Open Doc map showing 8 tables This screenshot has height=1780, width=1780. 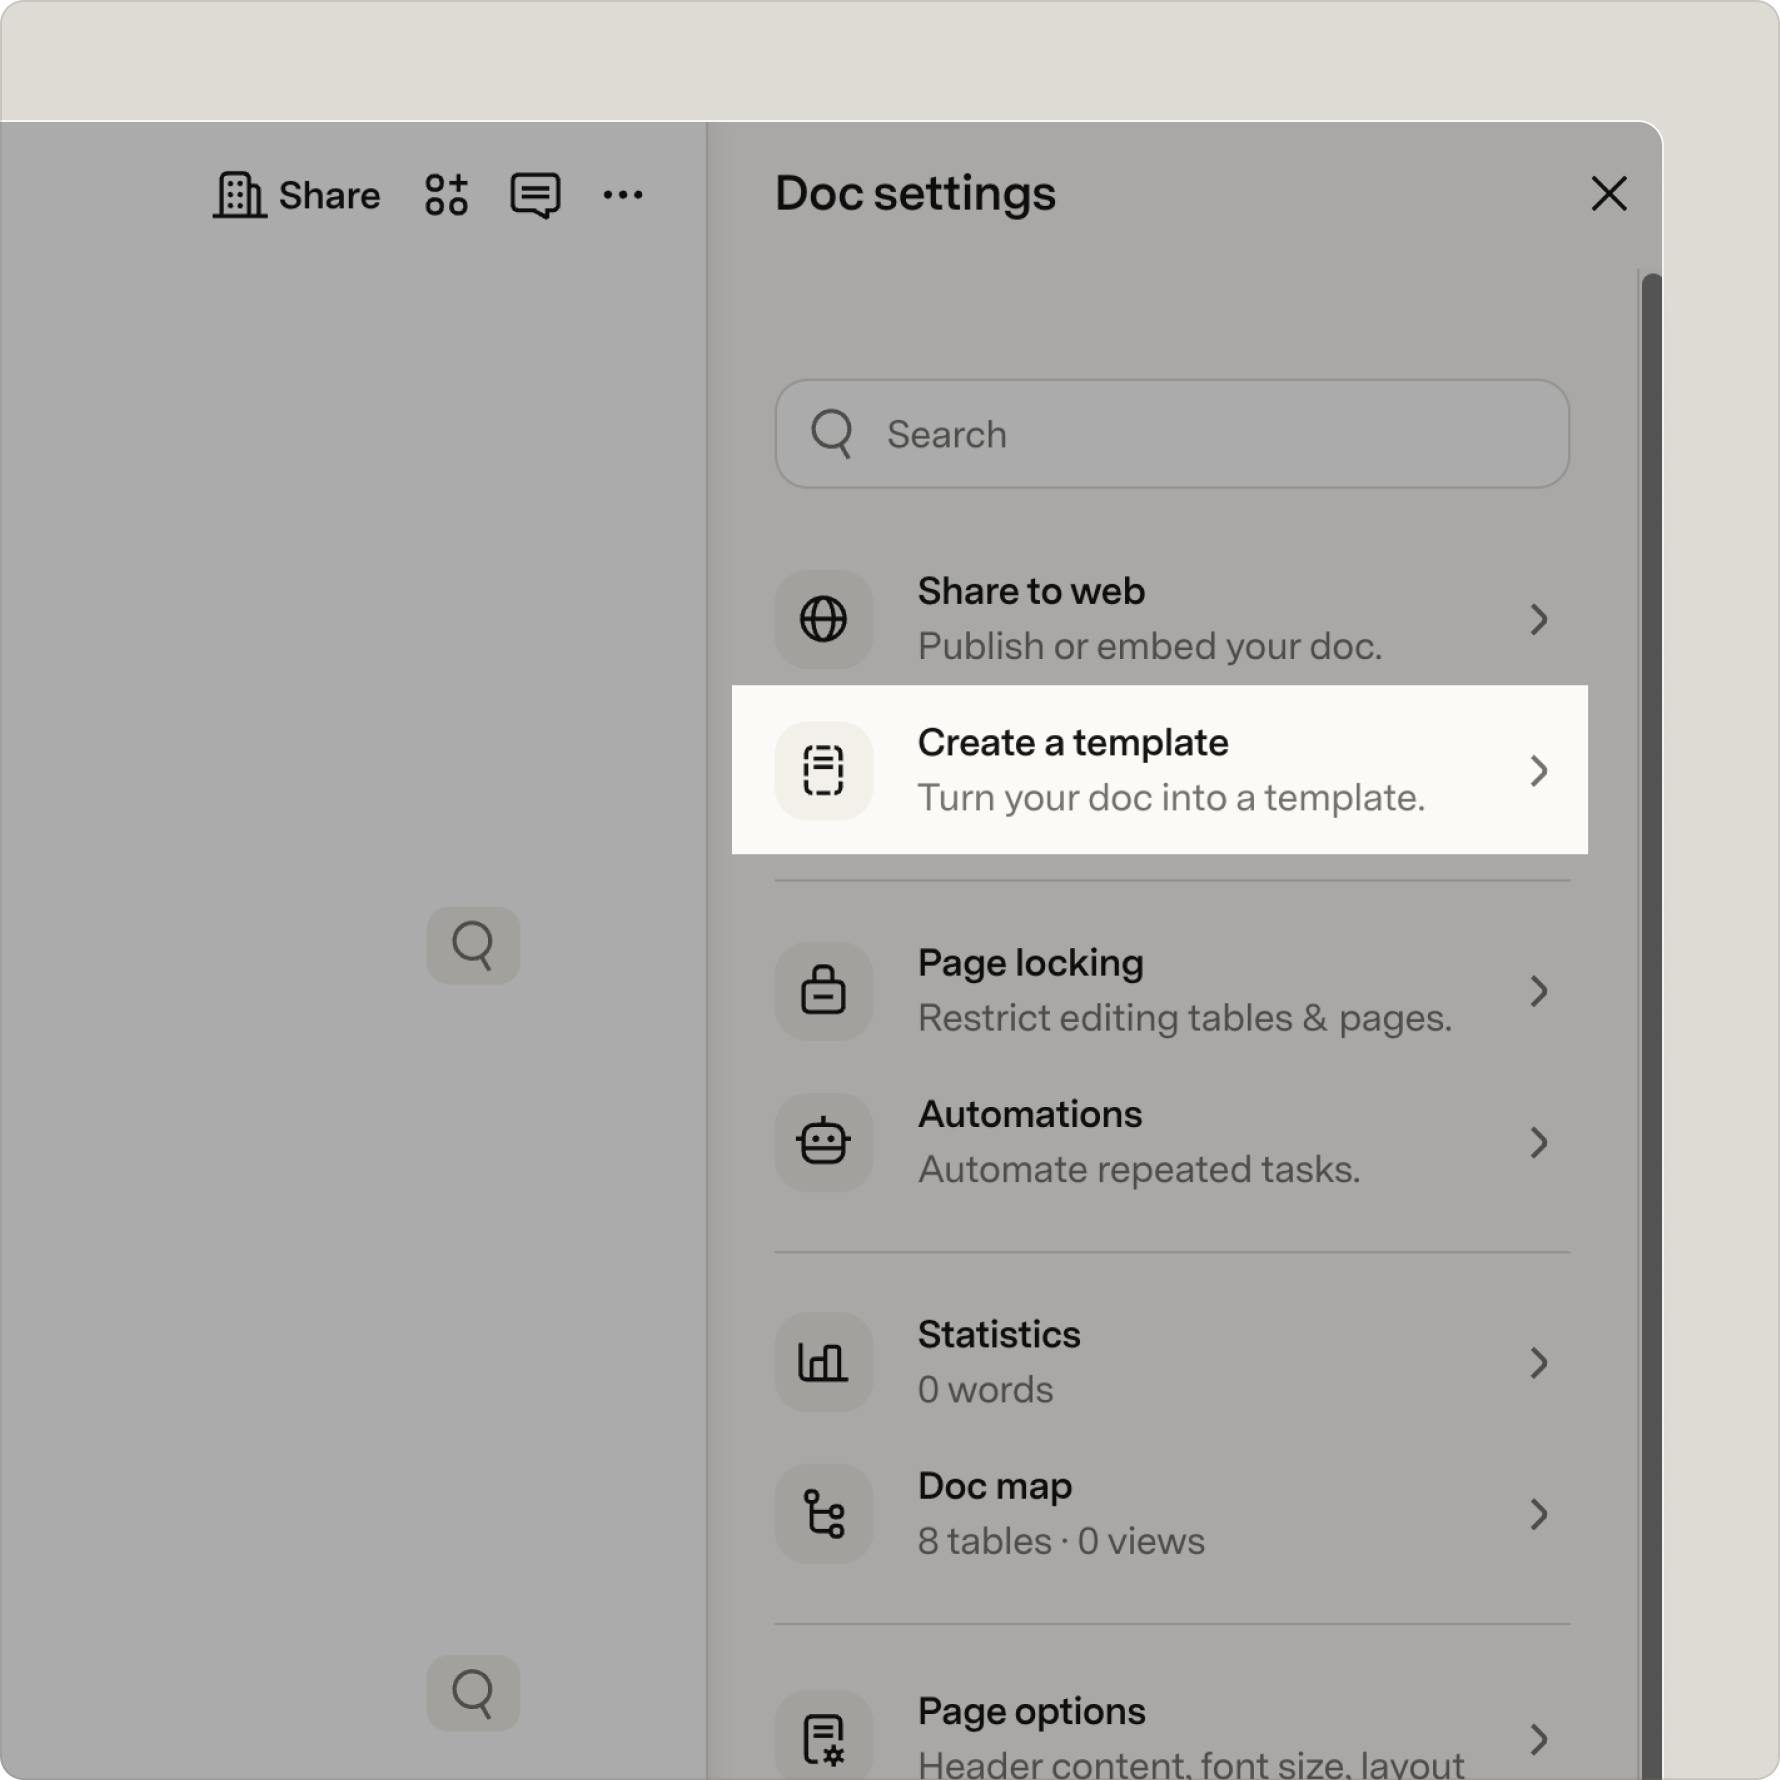tap(1172, 1514)
